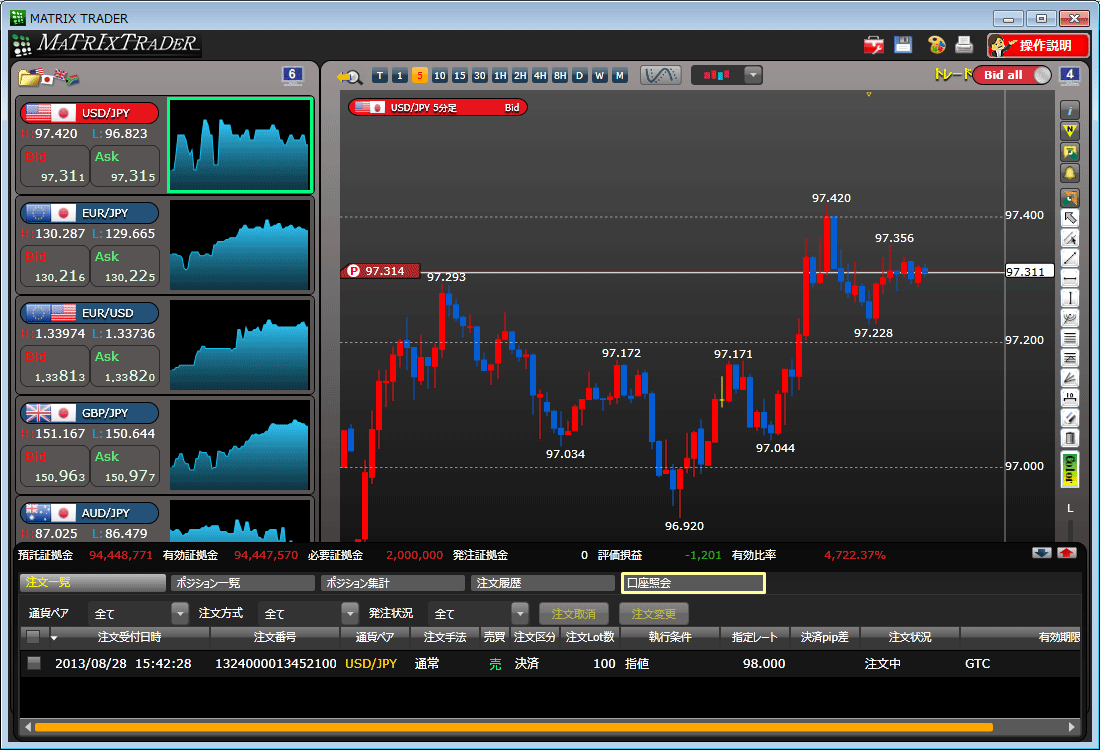Switch chart to monthly (M) timeframe

coord(619,76)
